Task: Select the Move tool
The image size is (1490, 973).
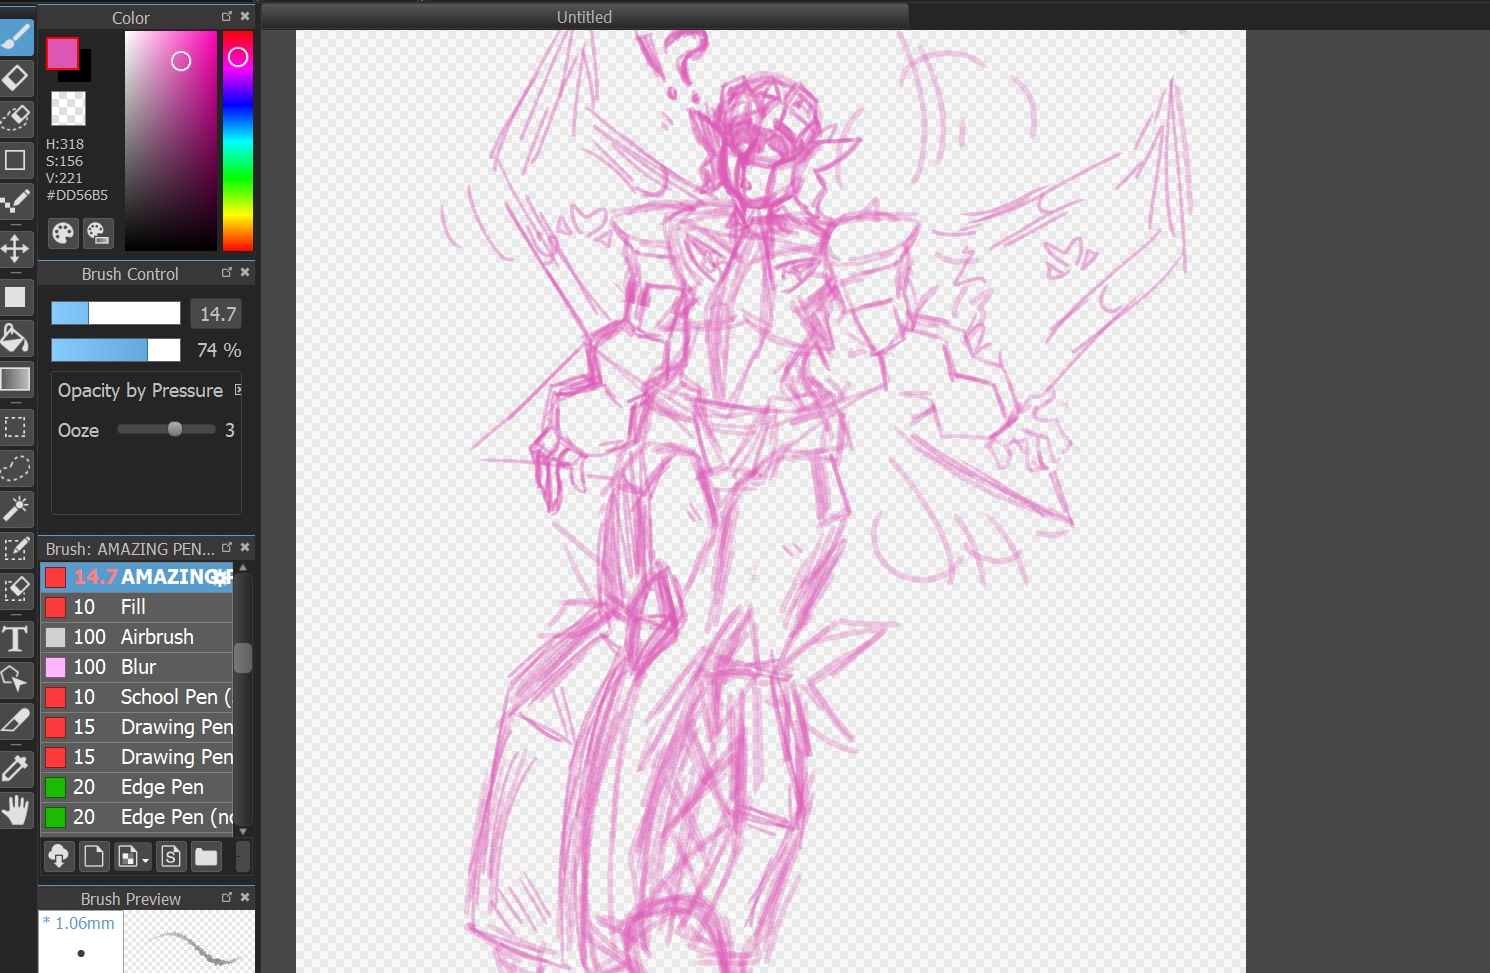Action: [16, 248]
